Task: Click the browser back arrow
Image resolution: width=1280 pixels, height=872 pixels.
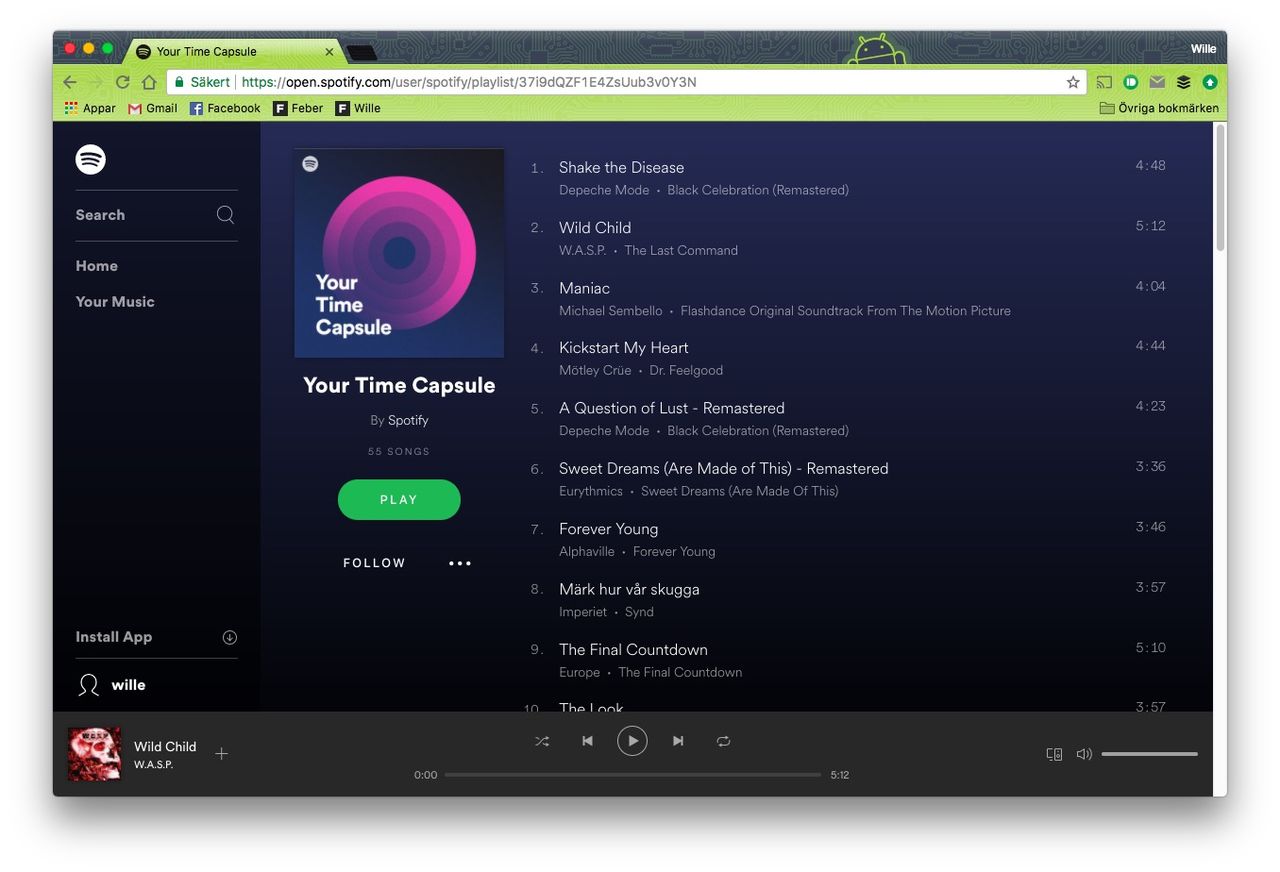Action: pyautogui.click(x=69, y=82)
